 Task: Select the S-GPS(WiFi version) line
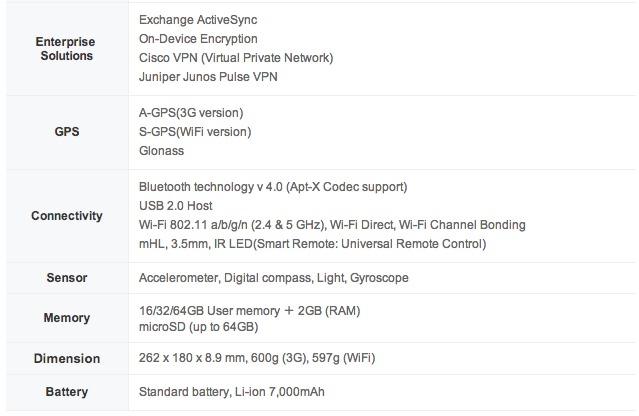click(195, 131)
